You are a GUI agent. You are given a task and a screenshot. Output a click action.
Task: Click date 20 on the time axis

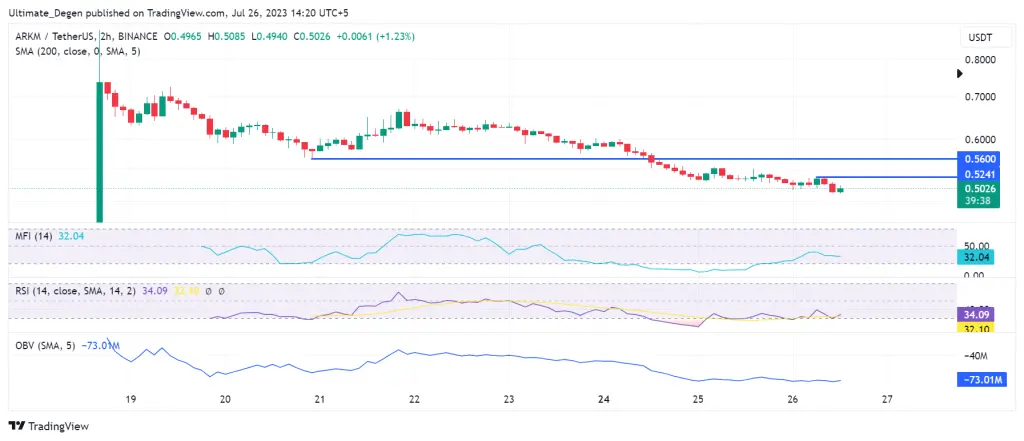tap(225, 399)
